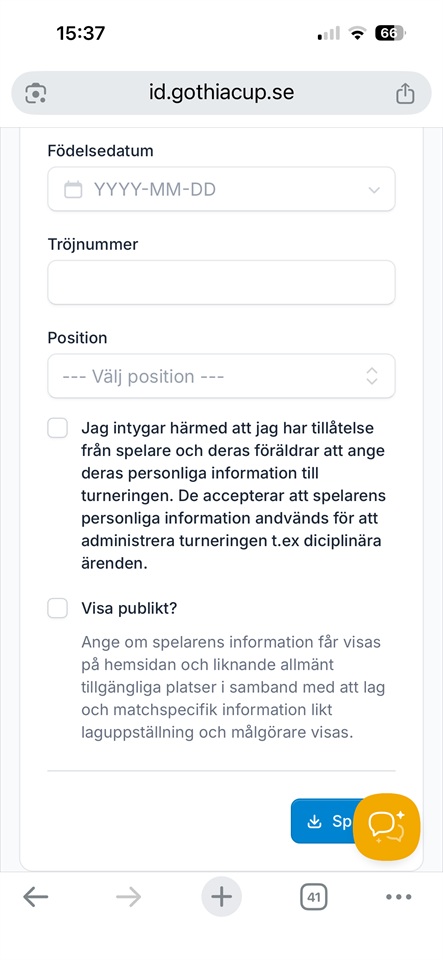443x960 pixels.
Task: Tap the browser forward arrow
Action: (128, 898)
